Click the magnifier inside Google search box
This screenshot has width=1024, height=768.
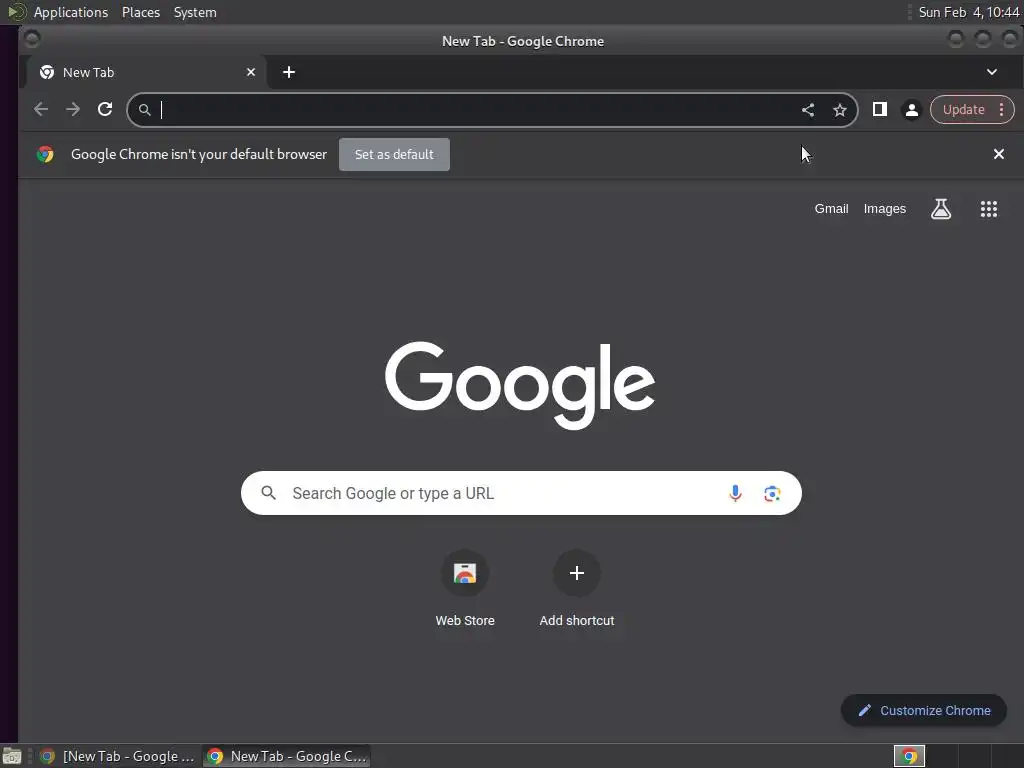coord(268,493)
